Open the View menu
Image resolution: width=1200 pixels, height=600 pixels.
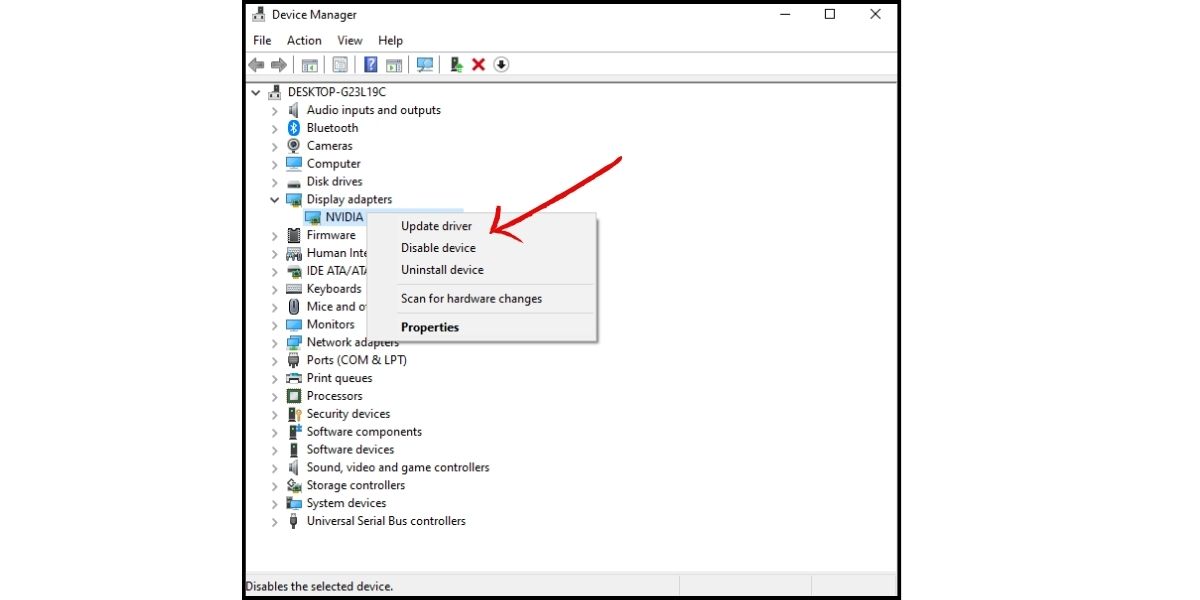click(x=349, y=40)
